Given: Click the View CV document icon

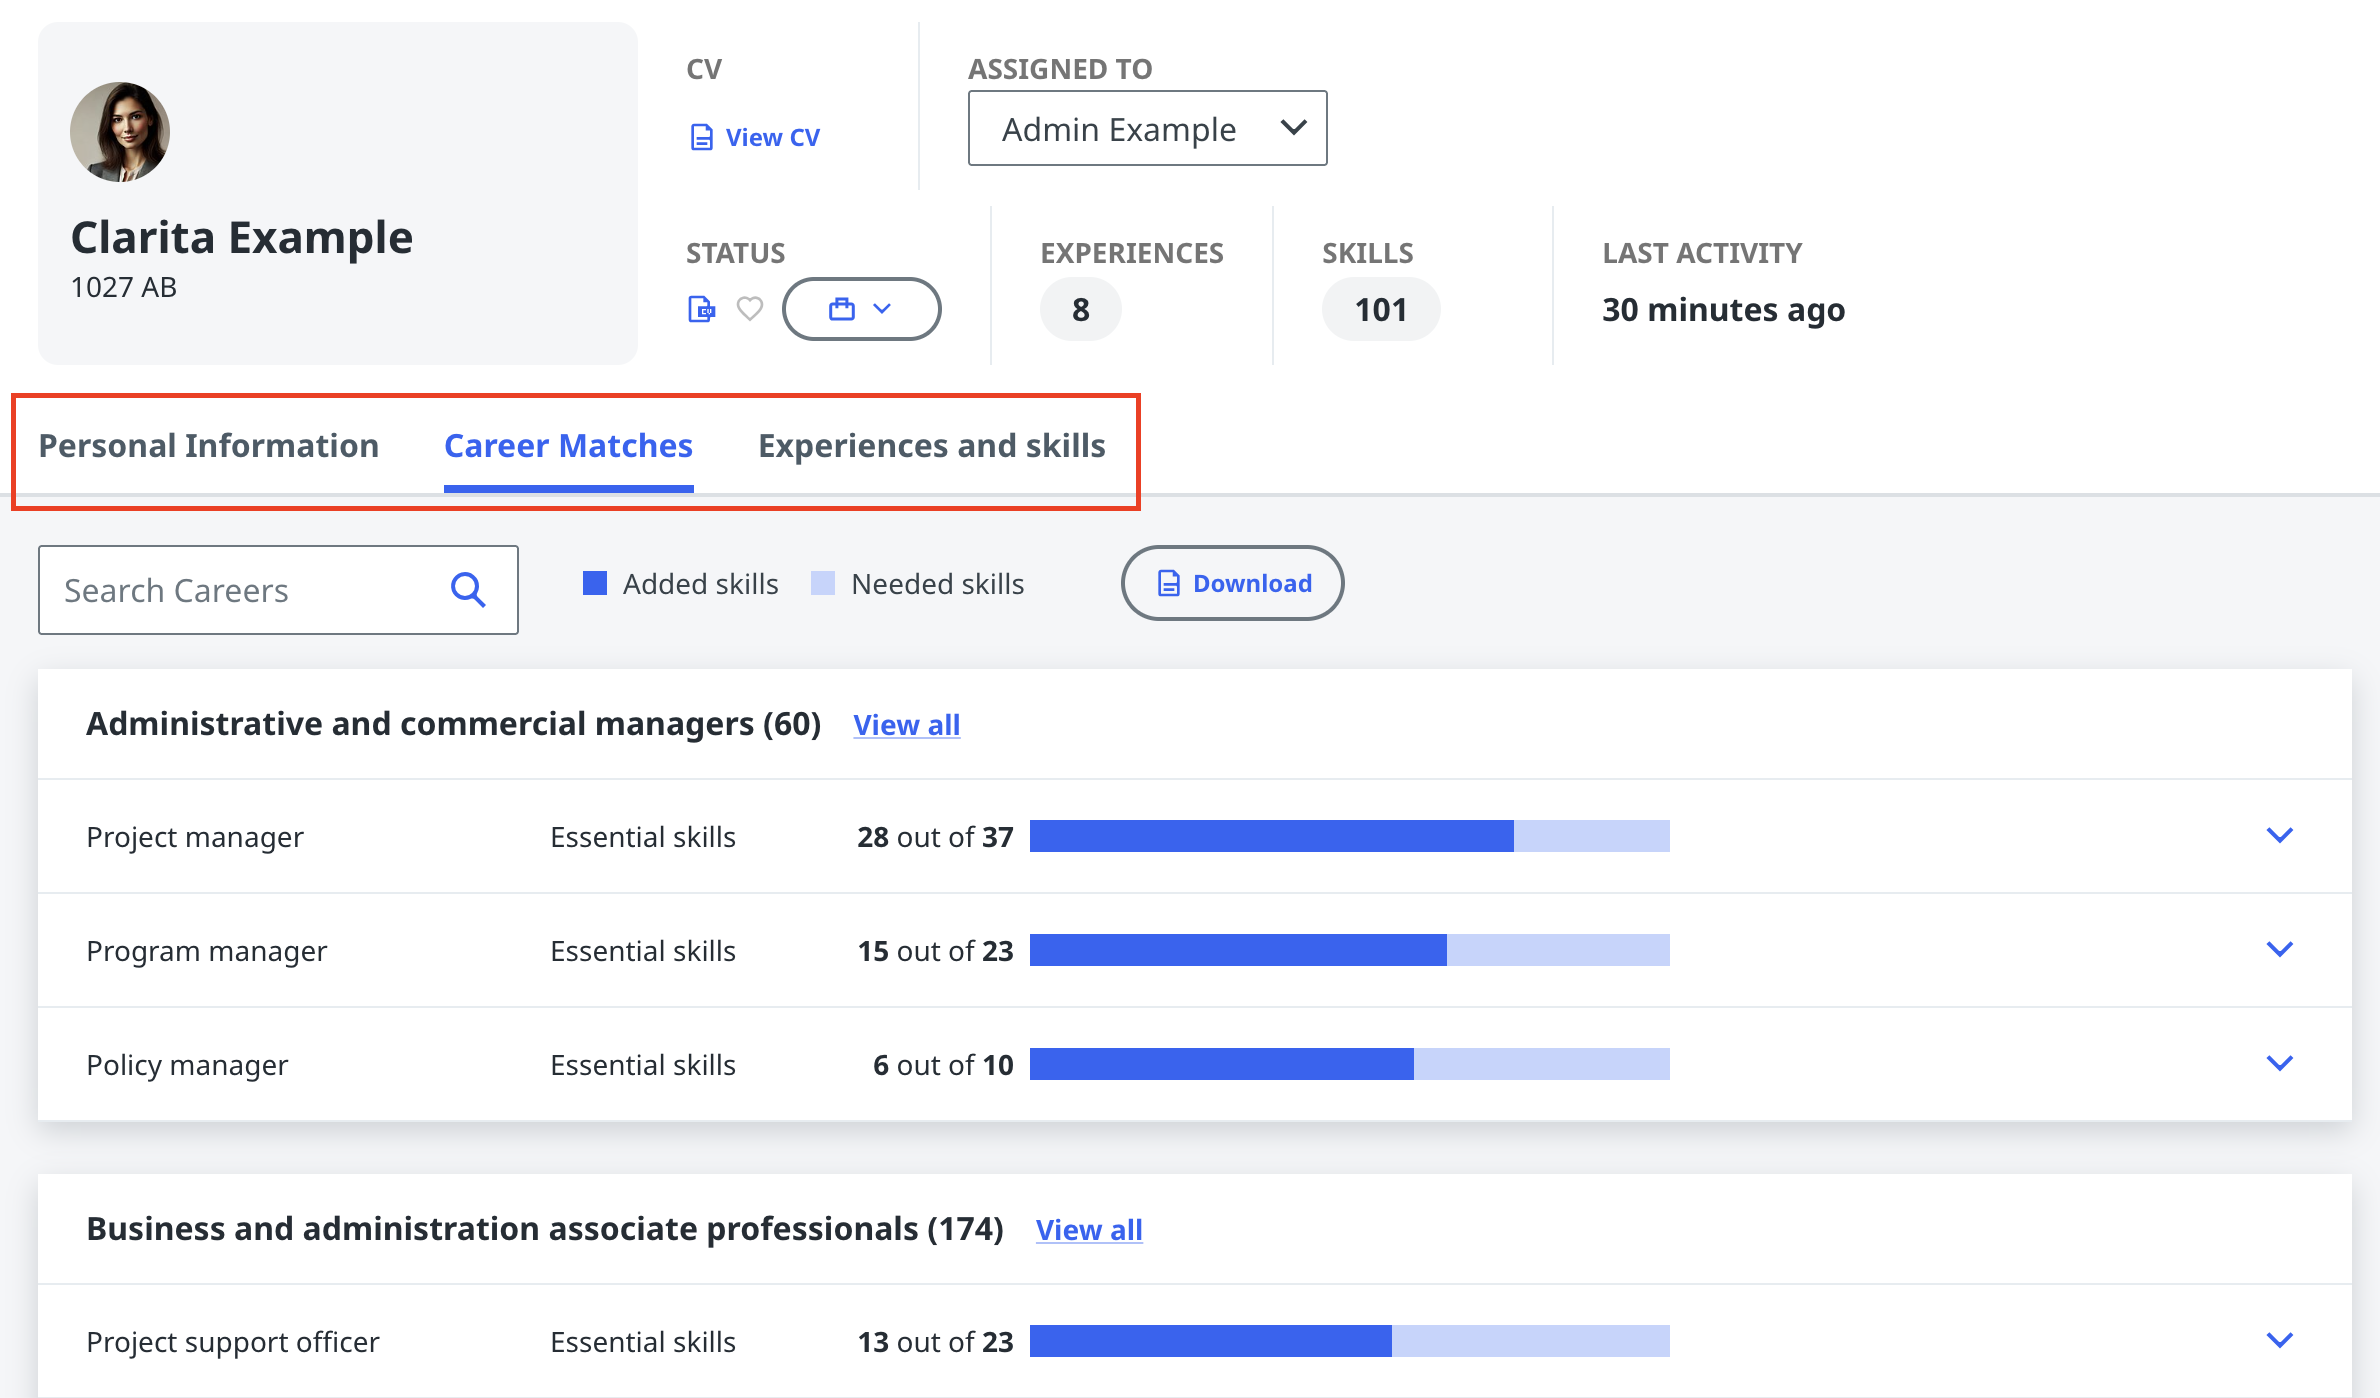Looking at the screenshot, I should pyautogui.click(x=702, y=137).
